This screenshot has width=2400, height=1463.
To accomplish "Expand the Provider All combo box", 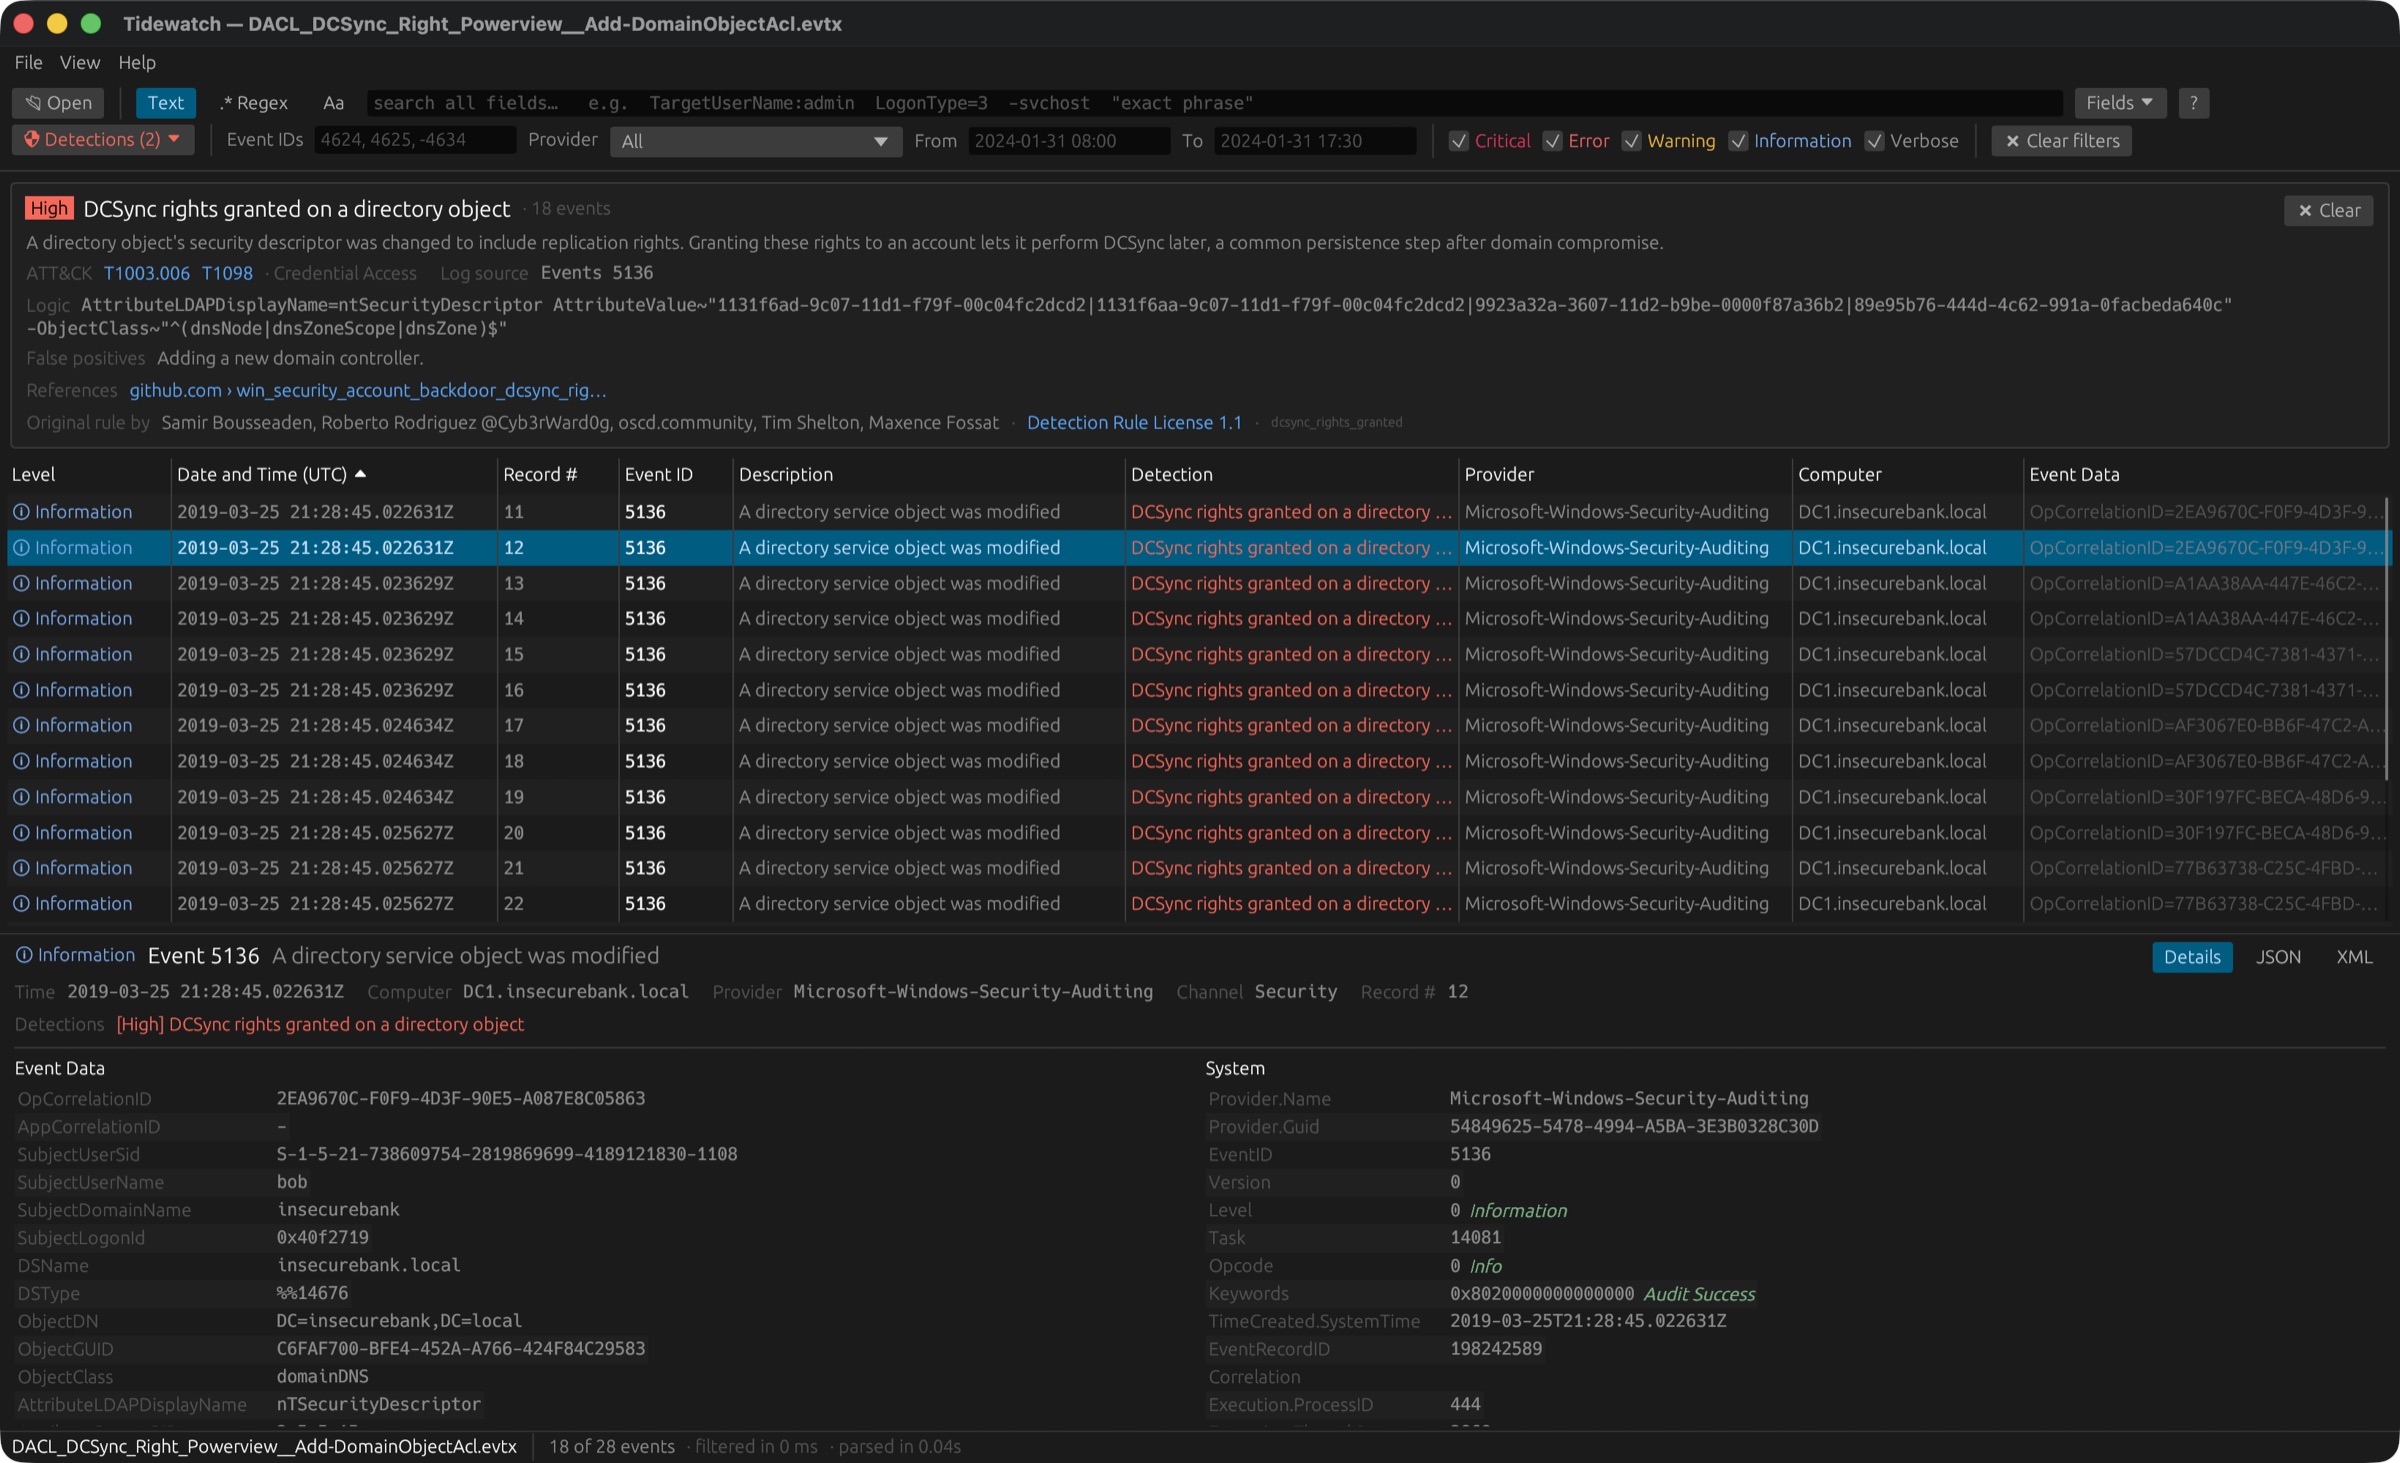I will click(755, 141).
